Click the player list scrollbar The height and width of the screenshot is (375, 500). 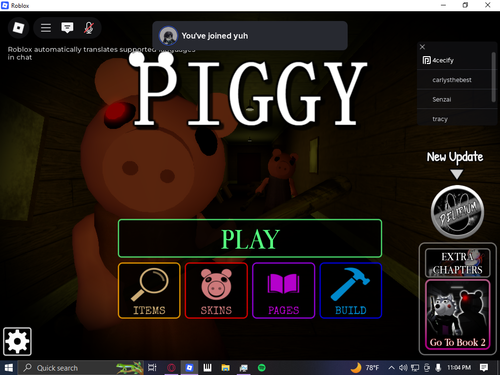pos(494,77)
